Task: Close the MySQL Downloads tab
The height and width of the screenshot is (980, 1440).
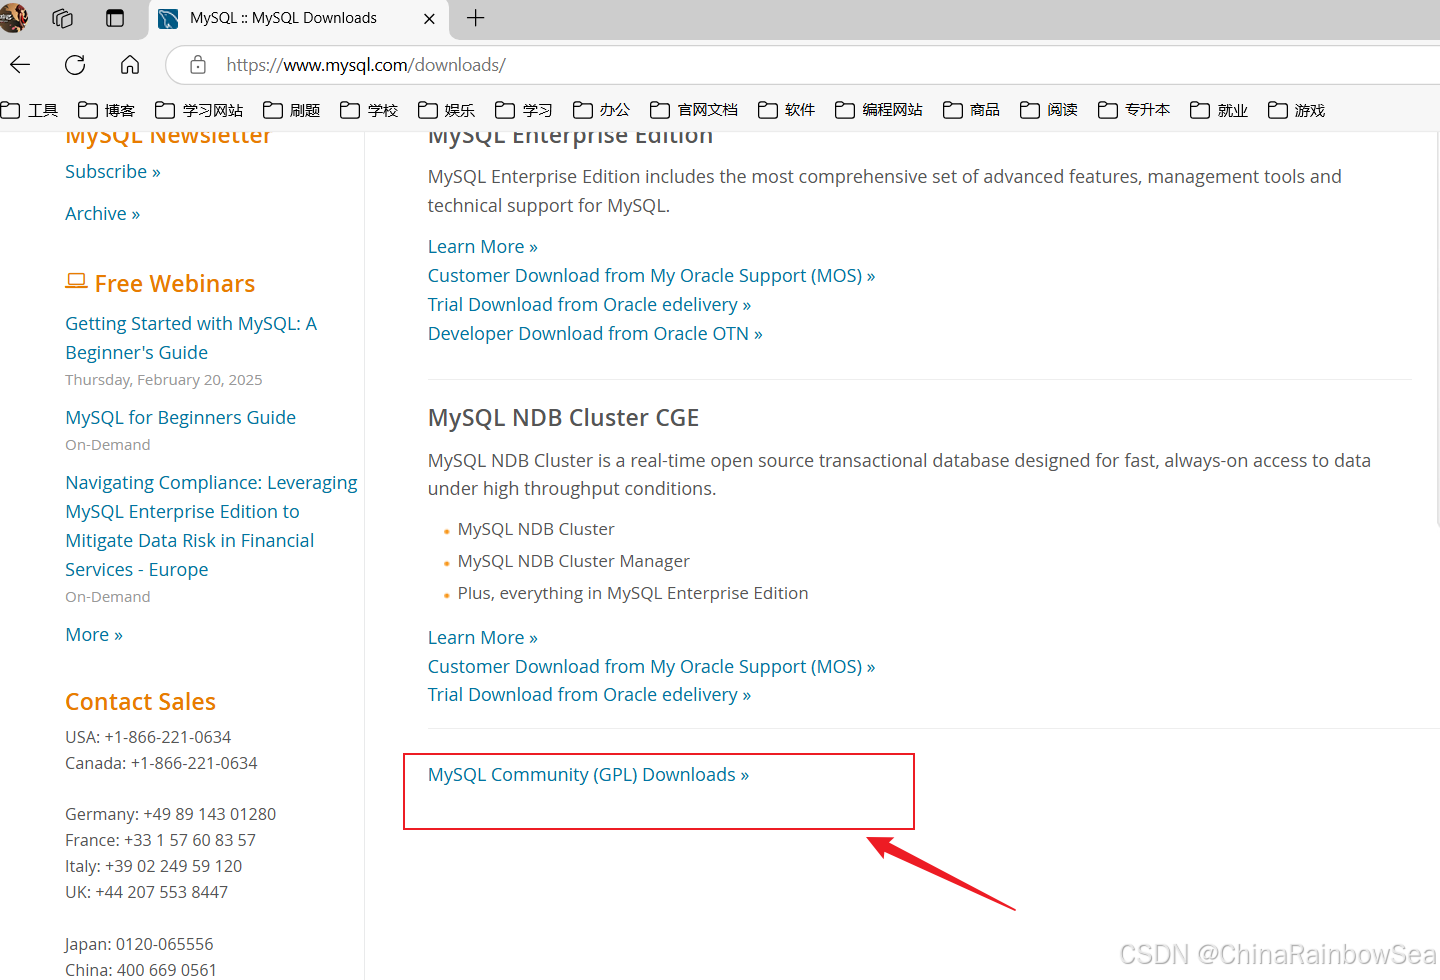Action: pos(429,18)
